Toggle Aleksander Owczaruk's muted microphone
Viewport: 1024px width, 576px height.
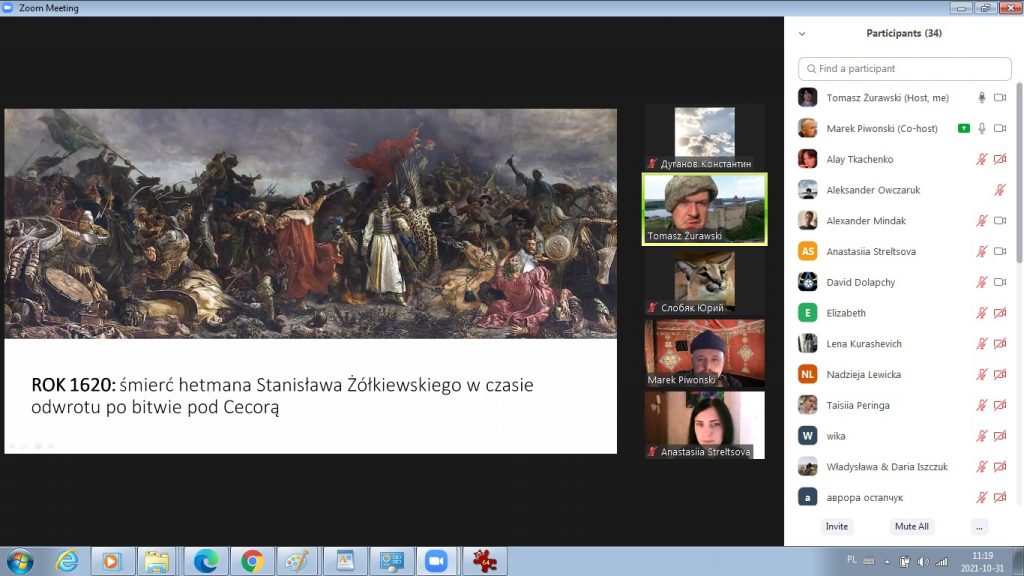999,190
